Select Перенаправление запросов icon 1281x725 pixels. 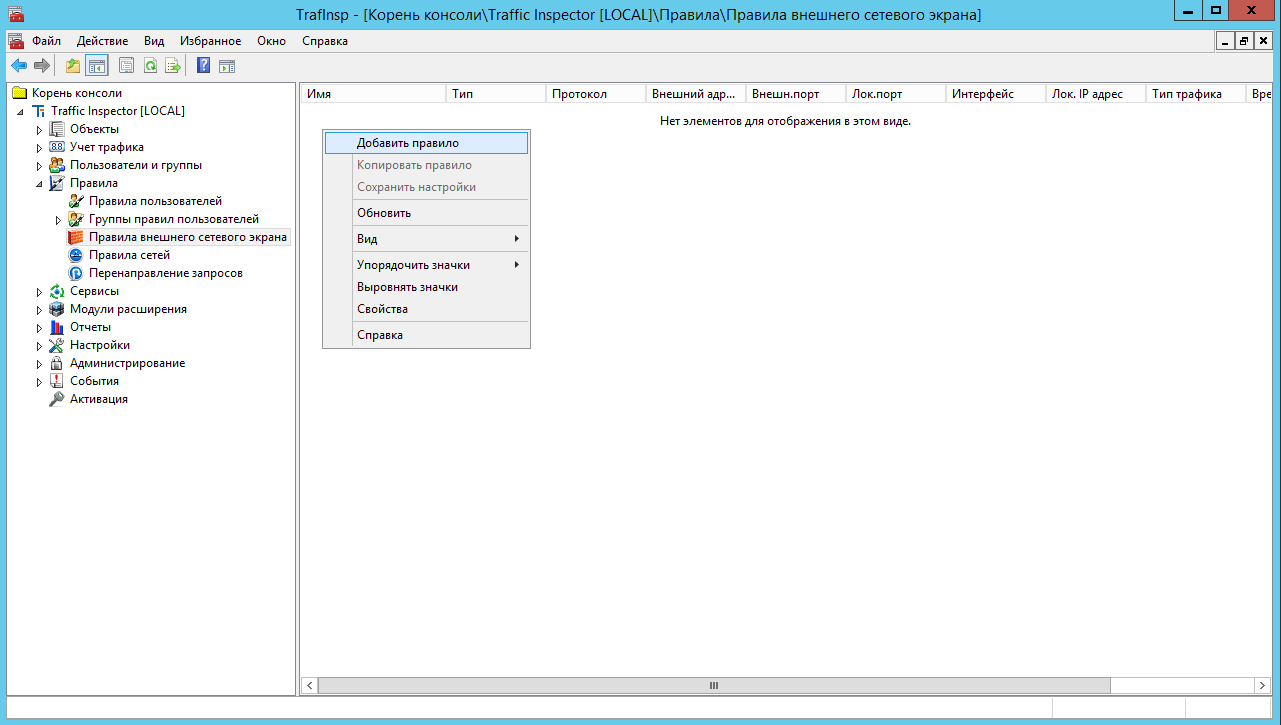pyautogui.click(x=75, y=273)
